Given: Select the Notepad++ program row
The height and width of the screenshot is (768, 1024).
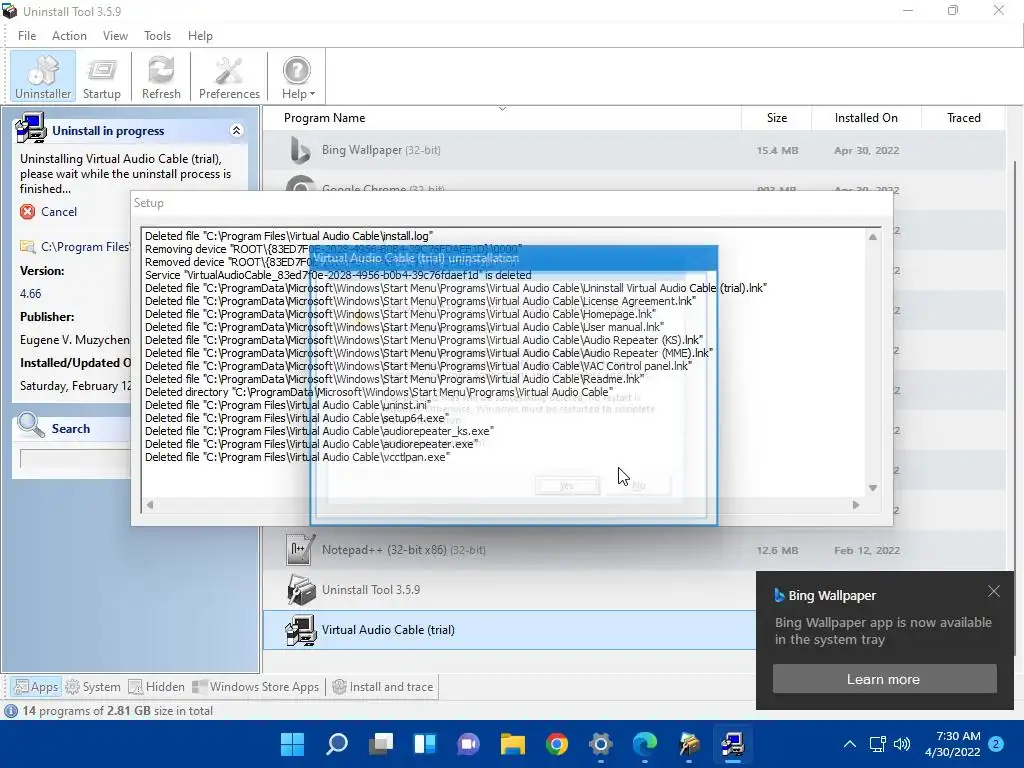Looking at the screenshot, I should click(633, 550).
